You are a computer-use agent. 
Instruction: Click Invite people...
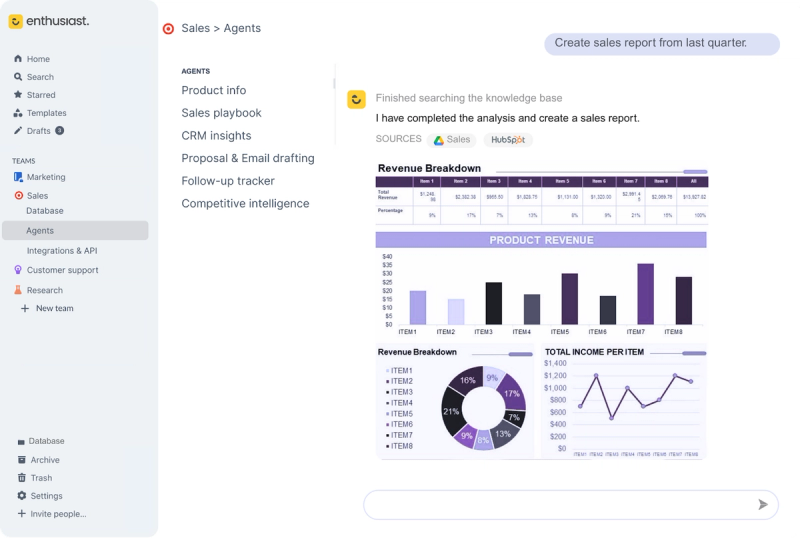(58, 514)
